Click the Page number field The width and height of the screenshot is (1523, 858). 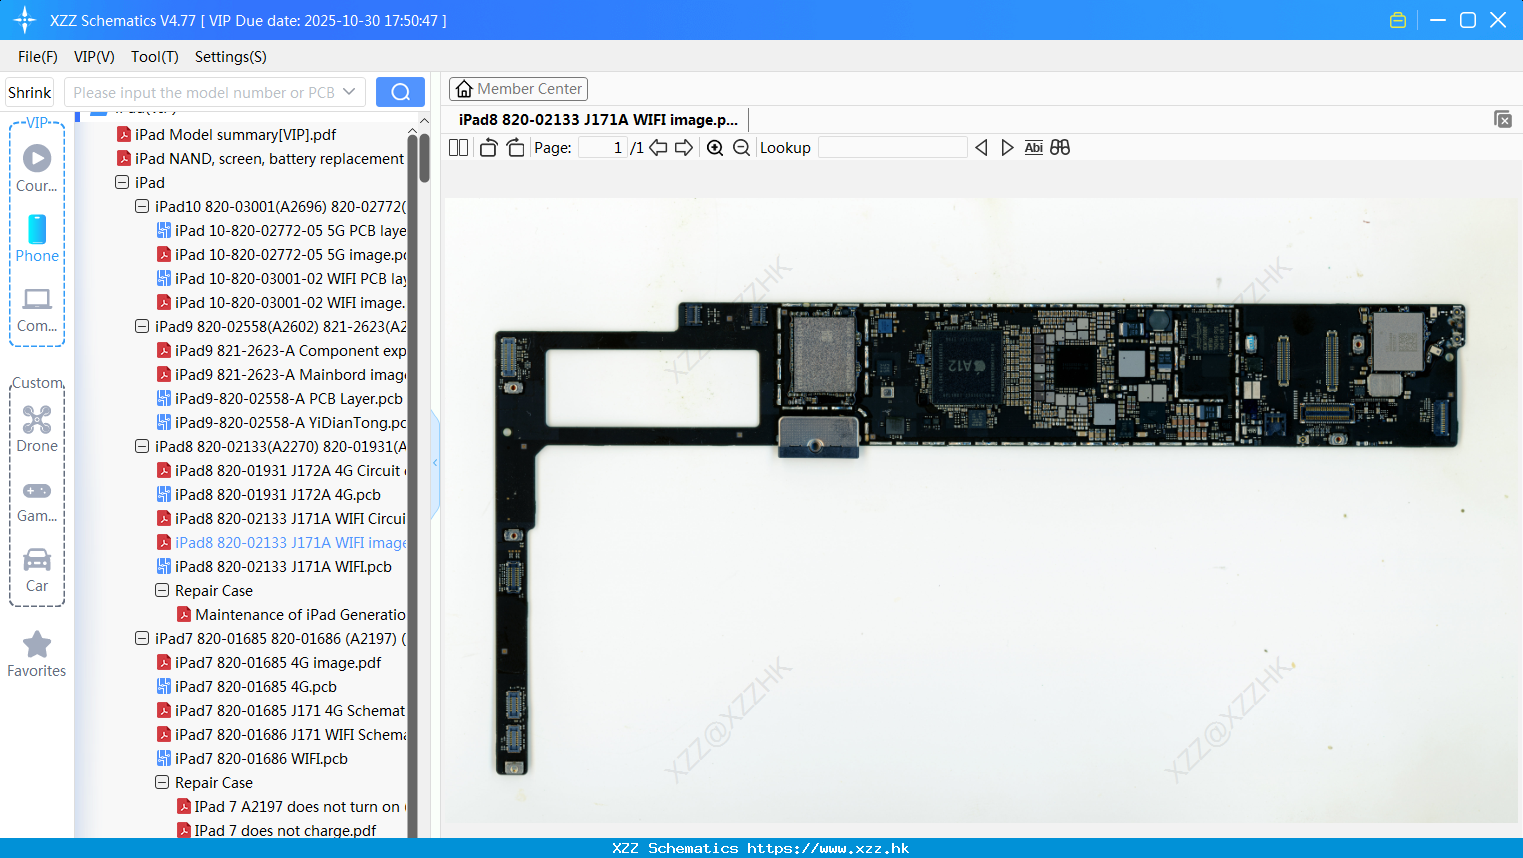pos(603,148)
